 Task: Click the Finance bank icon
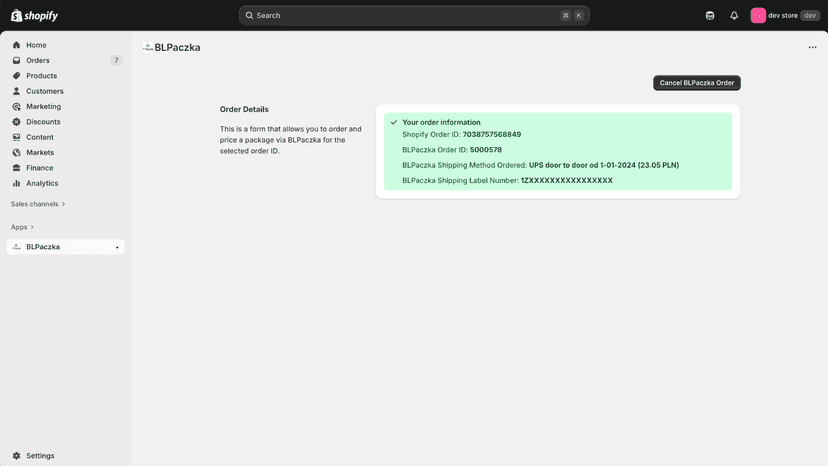coord(16,167)
